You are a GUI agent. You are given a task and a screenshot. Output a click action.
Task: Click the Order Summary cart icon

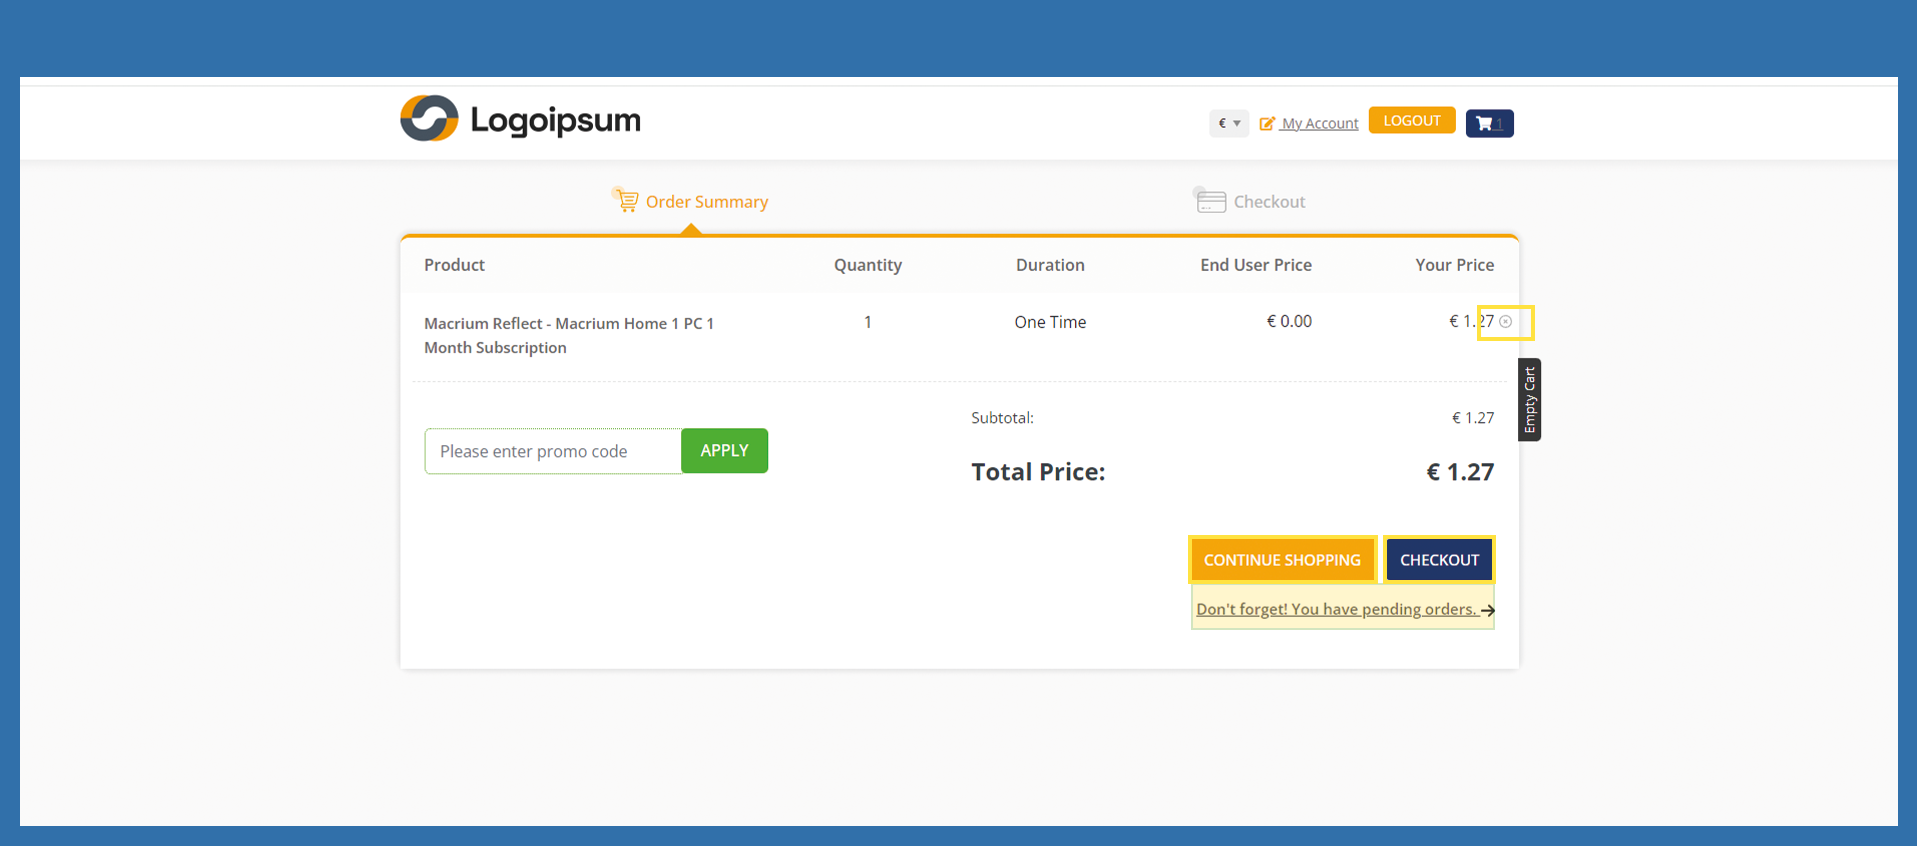coord(626,201)
